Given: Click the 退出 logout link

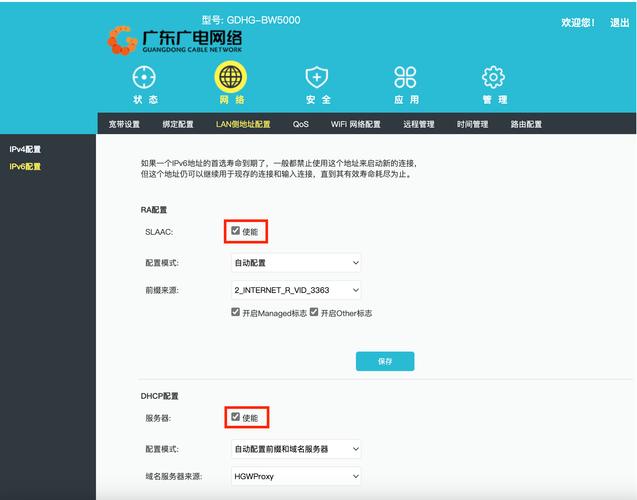Looking at the screenshot, I should 620,23.
